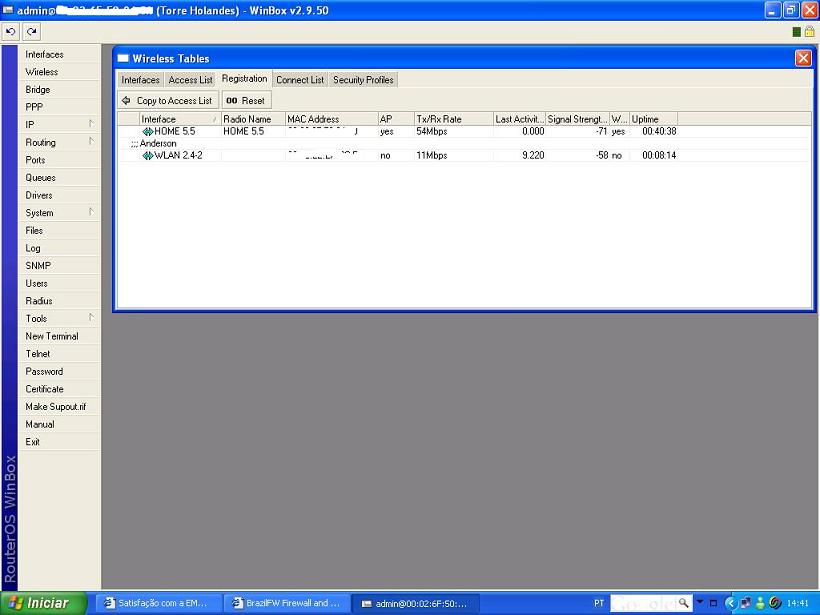Open the SNMP menu item
The height and width of the screenshot is (615, 820).
click(59, 265)
